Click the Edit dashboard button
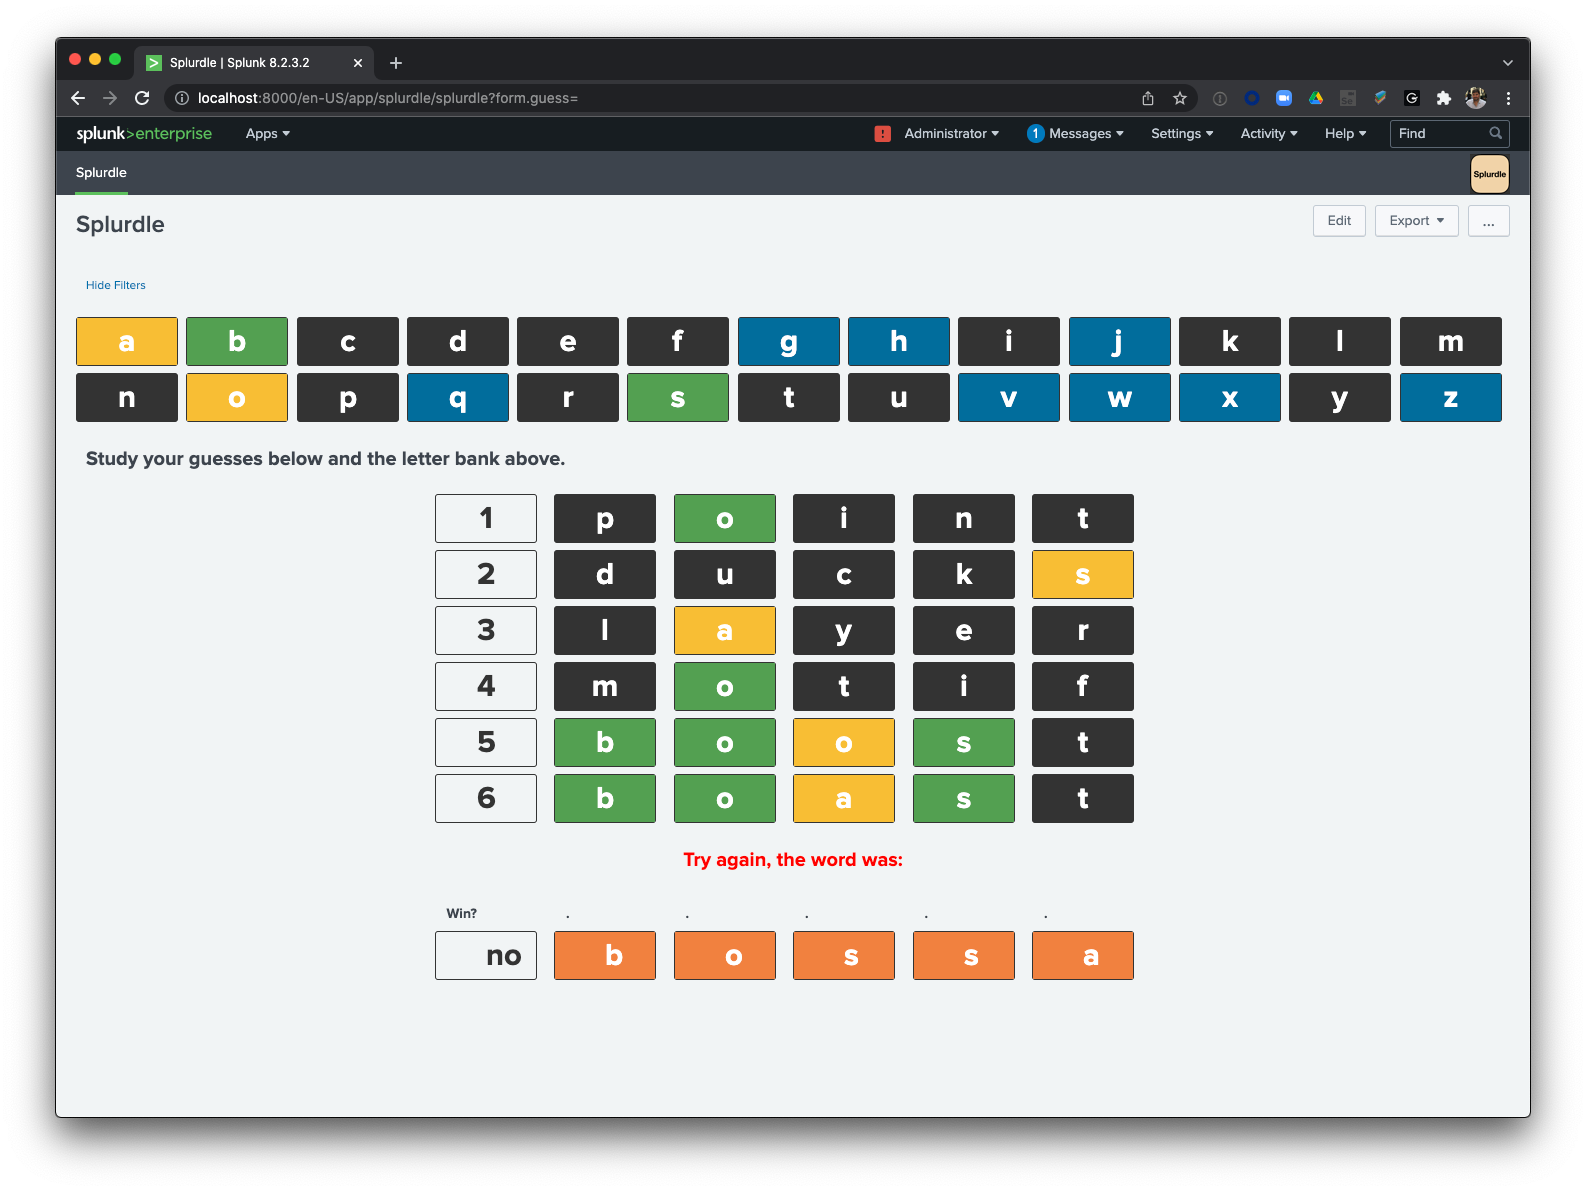 pos(1339,221)
